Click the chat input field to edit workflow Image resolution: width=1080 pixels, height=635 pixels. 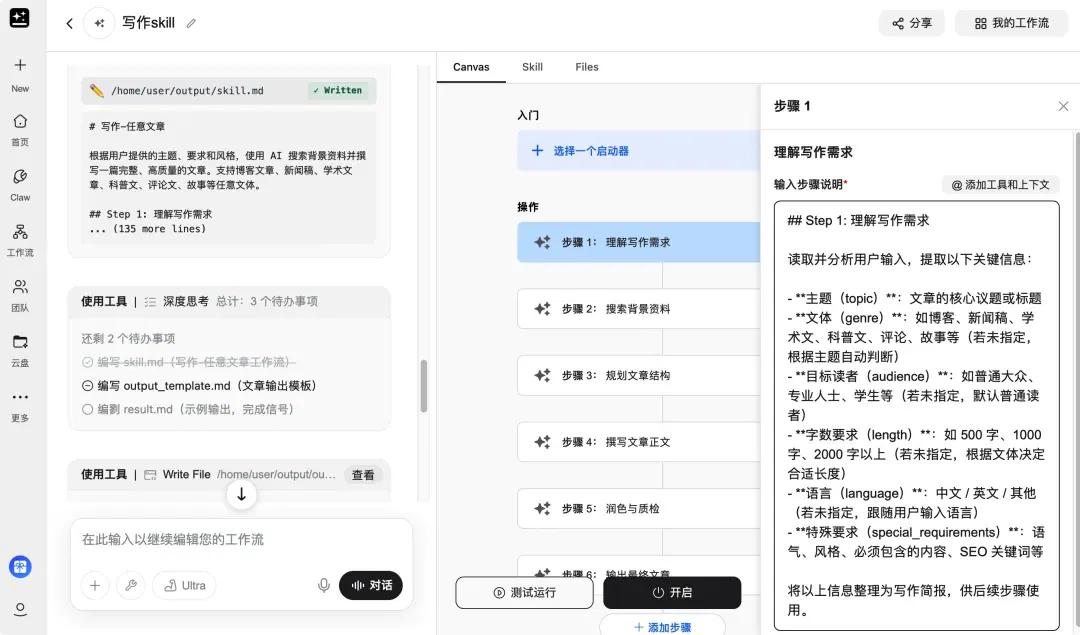tap(241, 539)
